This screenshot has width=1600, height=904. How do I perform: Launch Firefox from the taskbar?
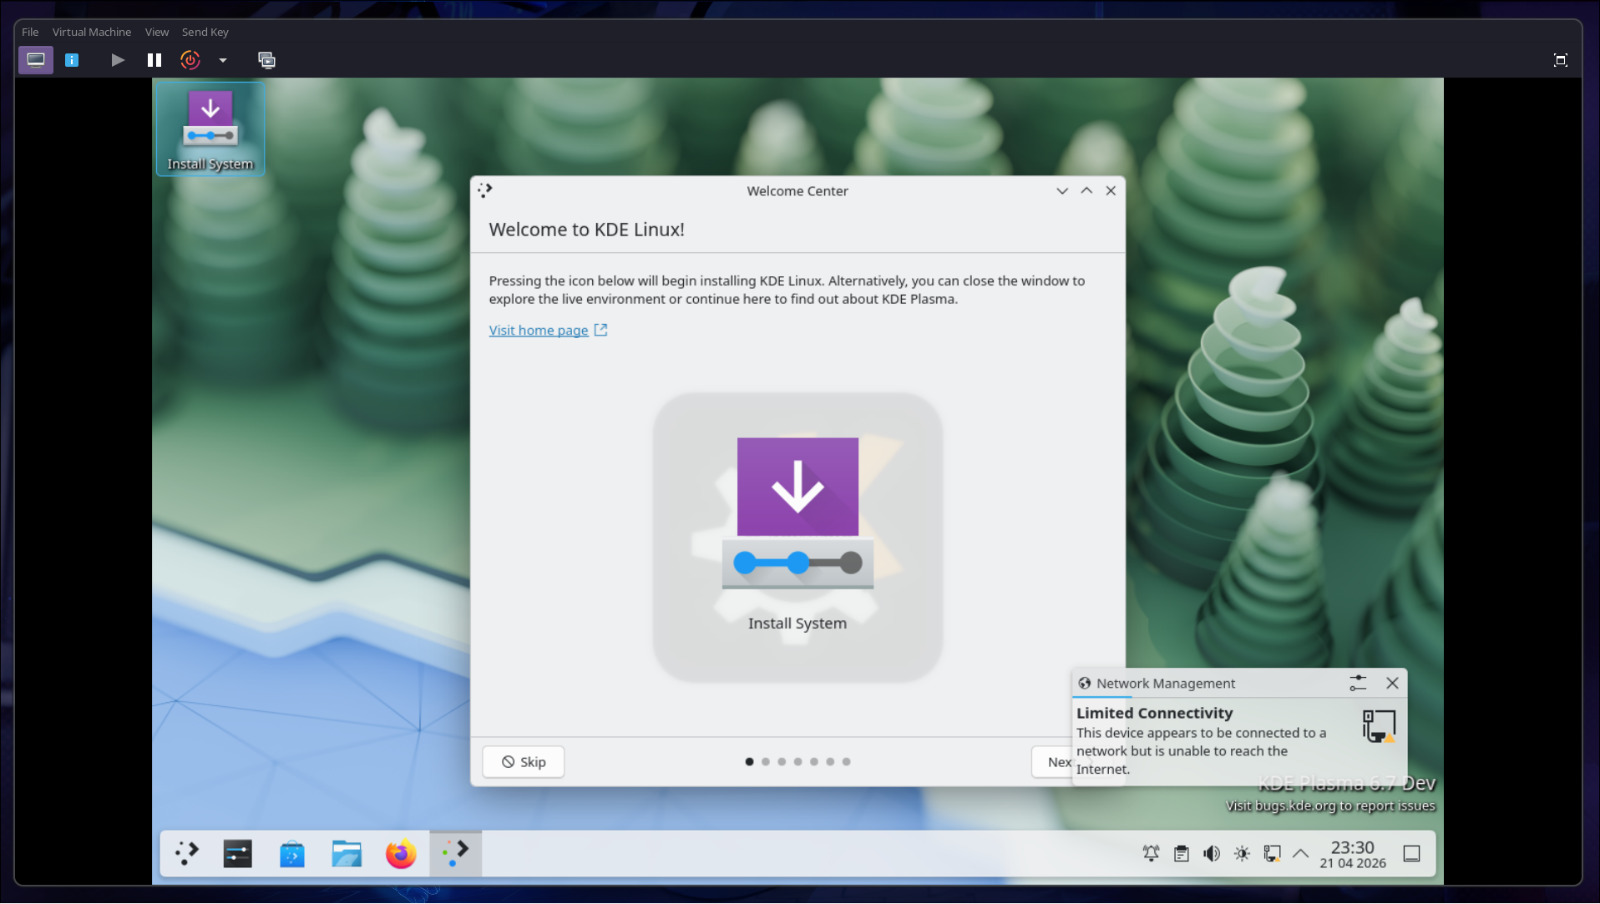point(400,853)
